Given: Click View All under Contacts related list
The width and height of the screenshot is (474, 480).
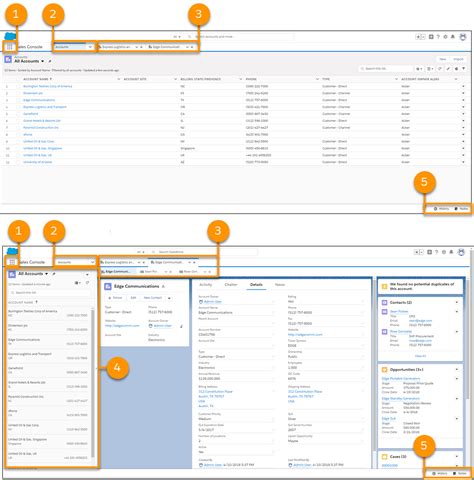Looking at the screenshot, I should [420, 356].
